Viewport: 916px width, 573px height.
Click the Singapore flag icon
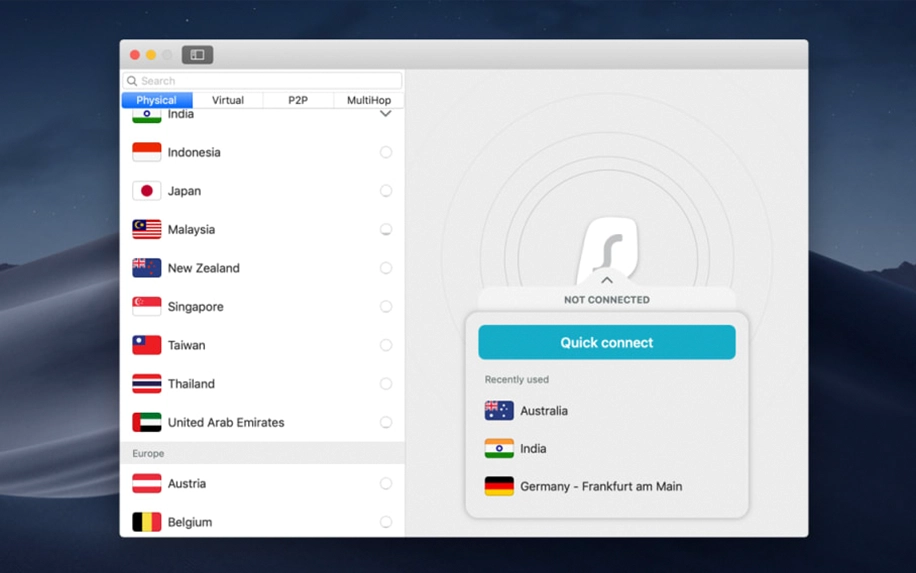tap(147, 306)
